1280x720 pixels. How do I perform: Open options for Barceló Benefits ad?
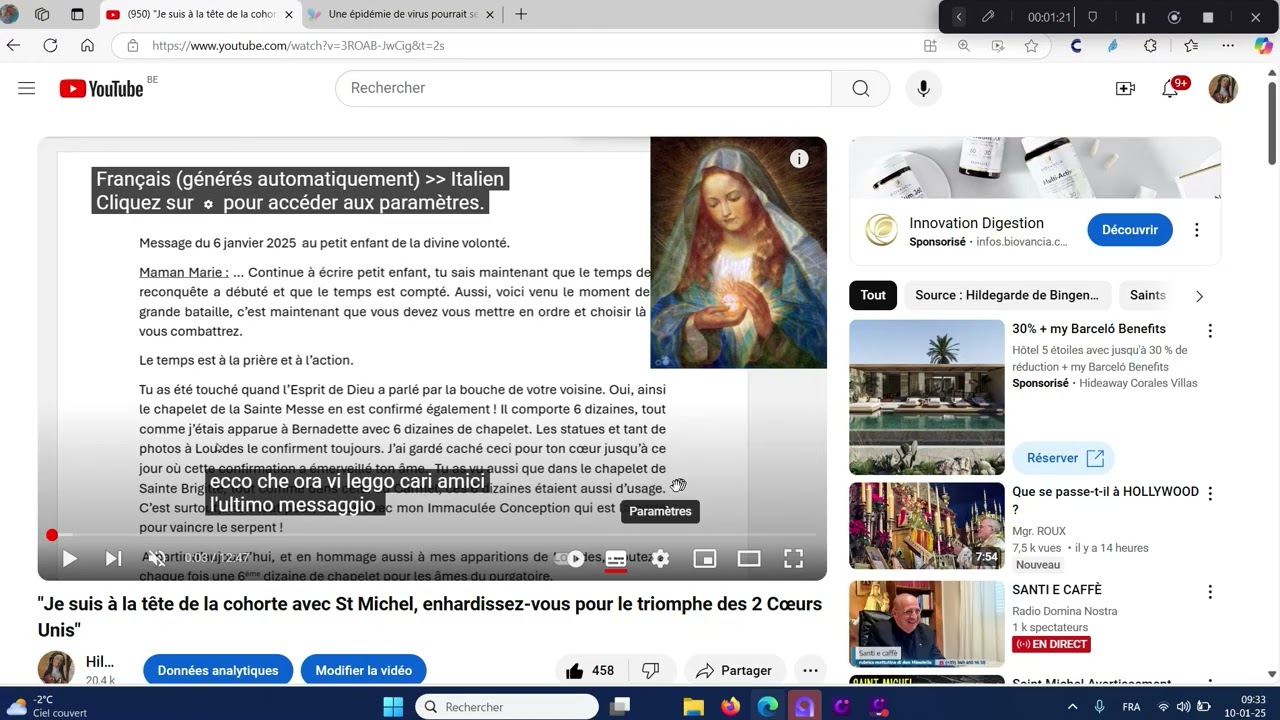[x=1210, y=331]
